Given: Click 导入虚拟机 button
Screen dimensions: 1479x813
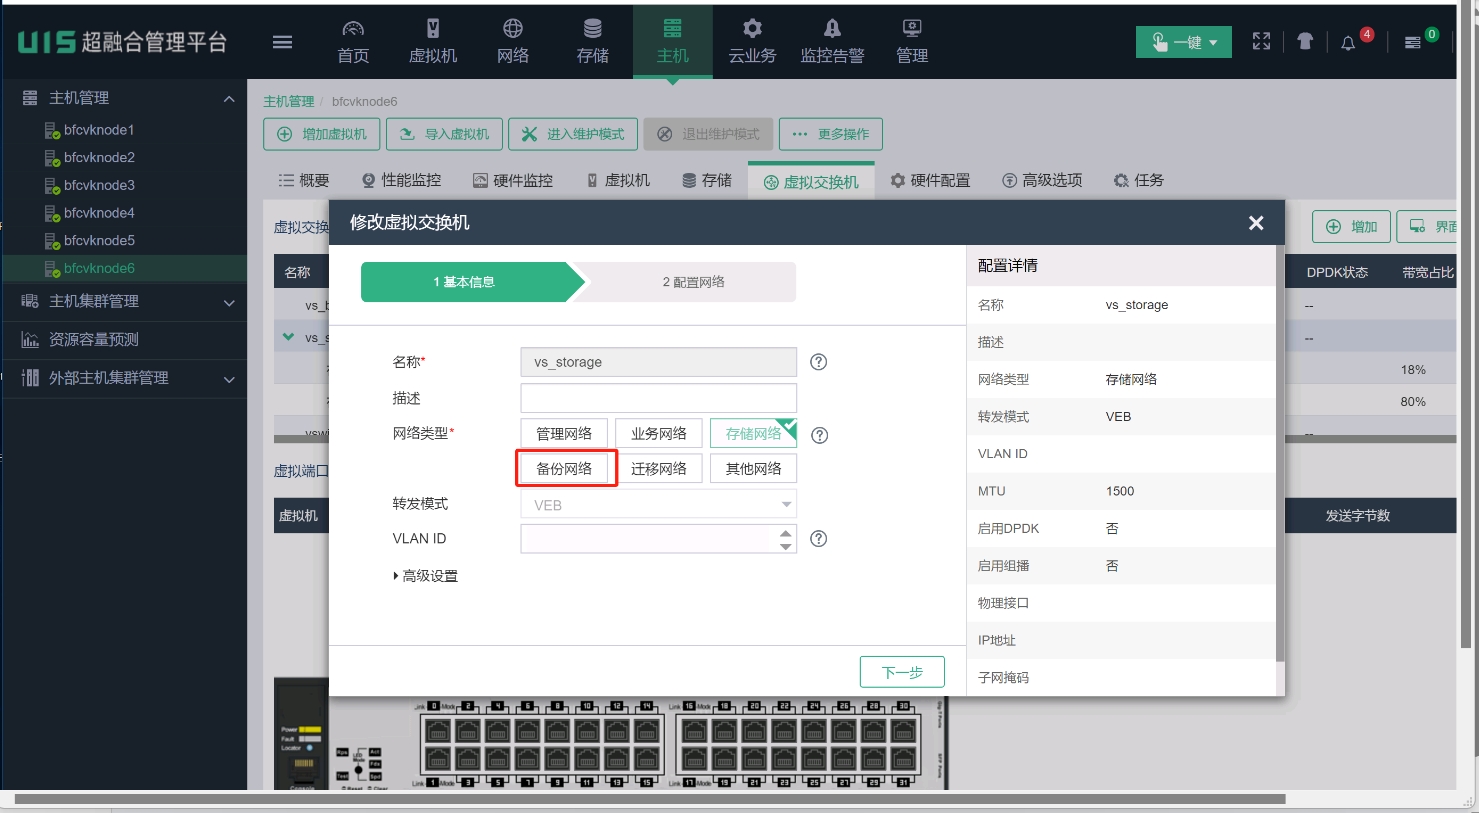Looking at the screenshot, I should click(444, 134).
